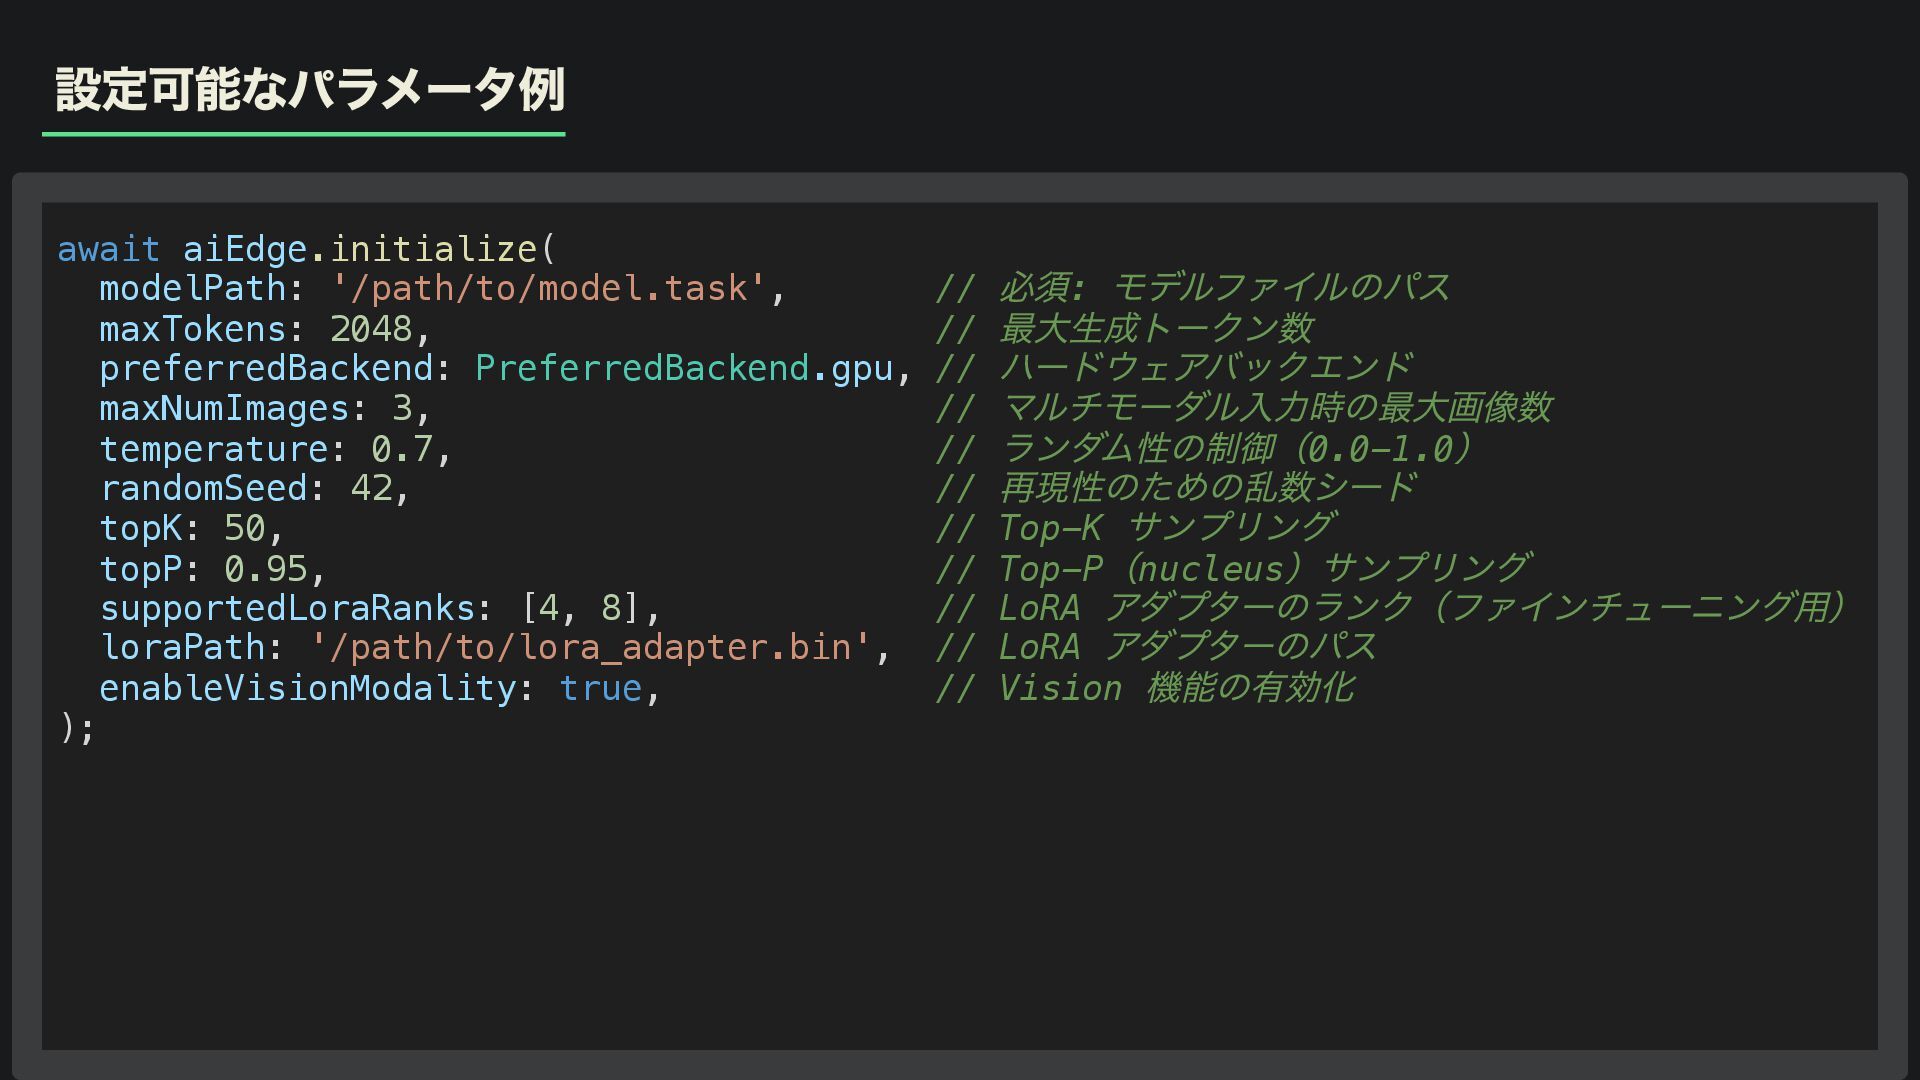
Task: Click the modelPath parameter name
Action: pos(192,289)
